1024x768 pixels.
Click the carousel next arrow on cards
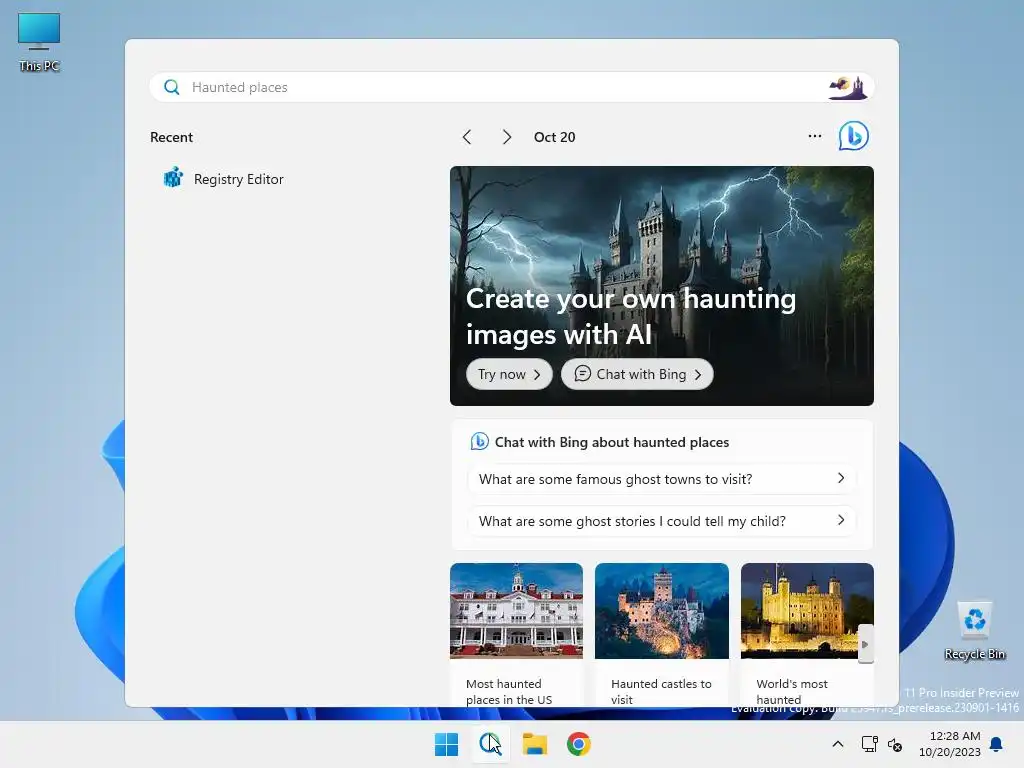tap(865, 644)
